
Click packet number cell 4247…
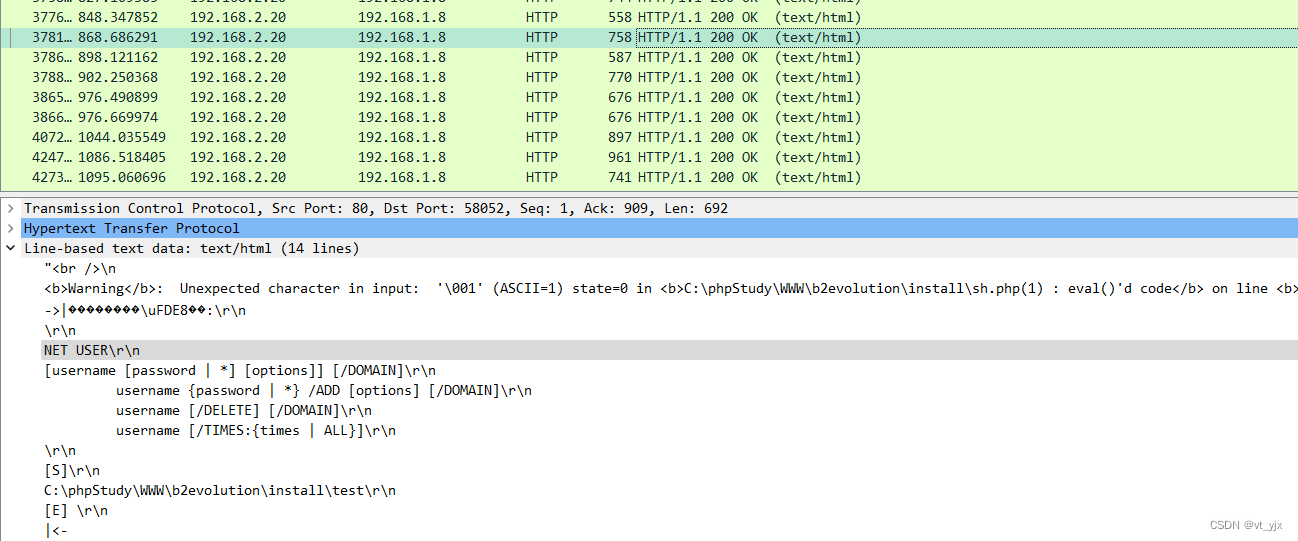pyautogui.click(x=50, y=157)
